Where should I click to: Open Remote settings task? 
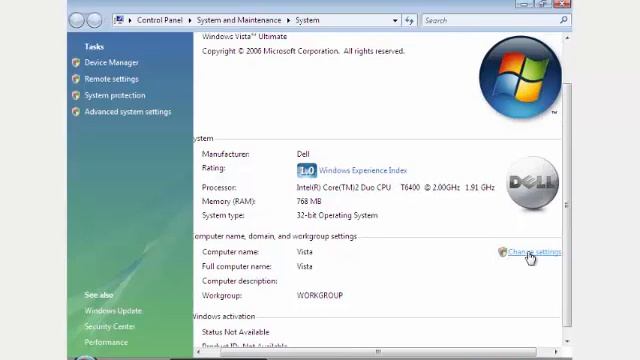111,79
